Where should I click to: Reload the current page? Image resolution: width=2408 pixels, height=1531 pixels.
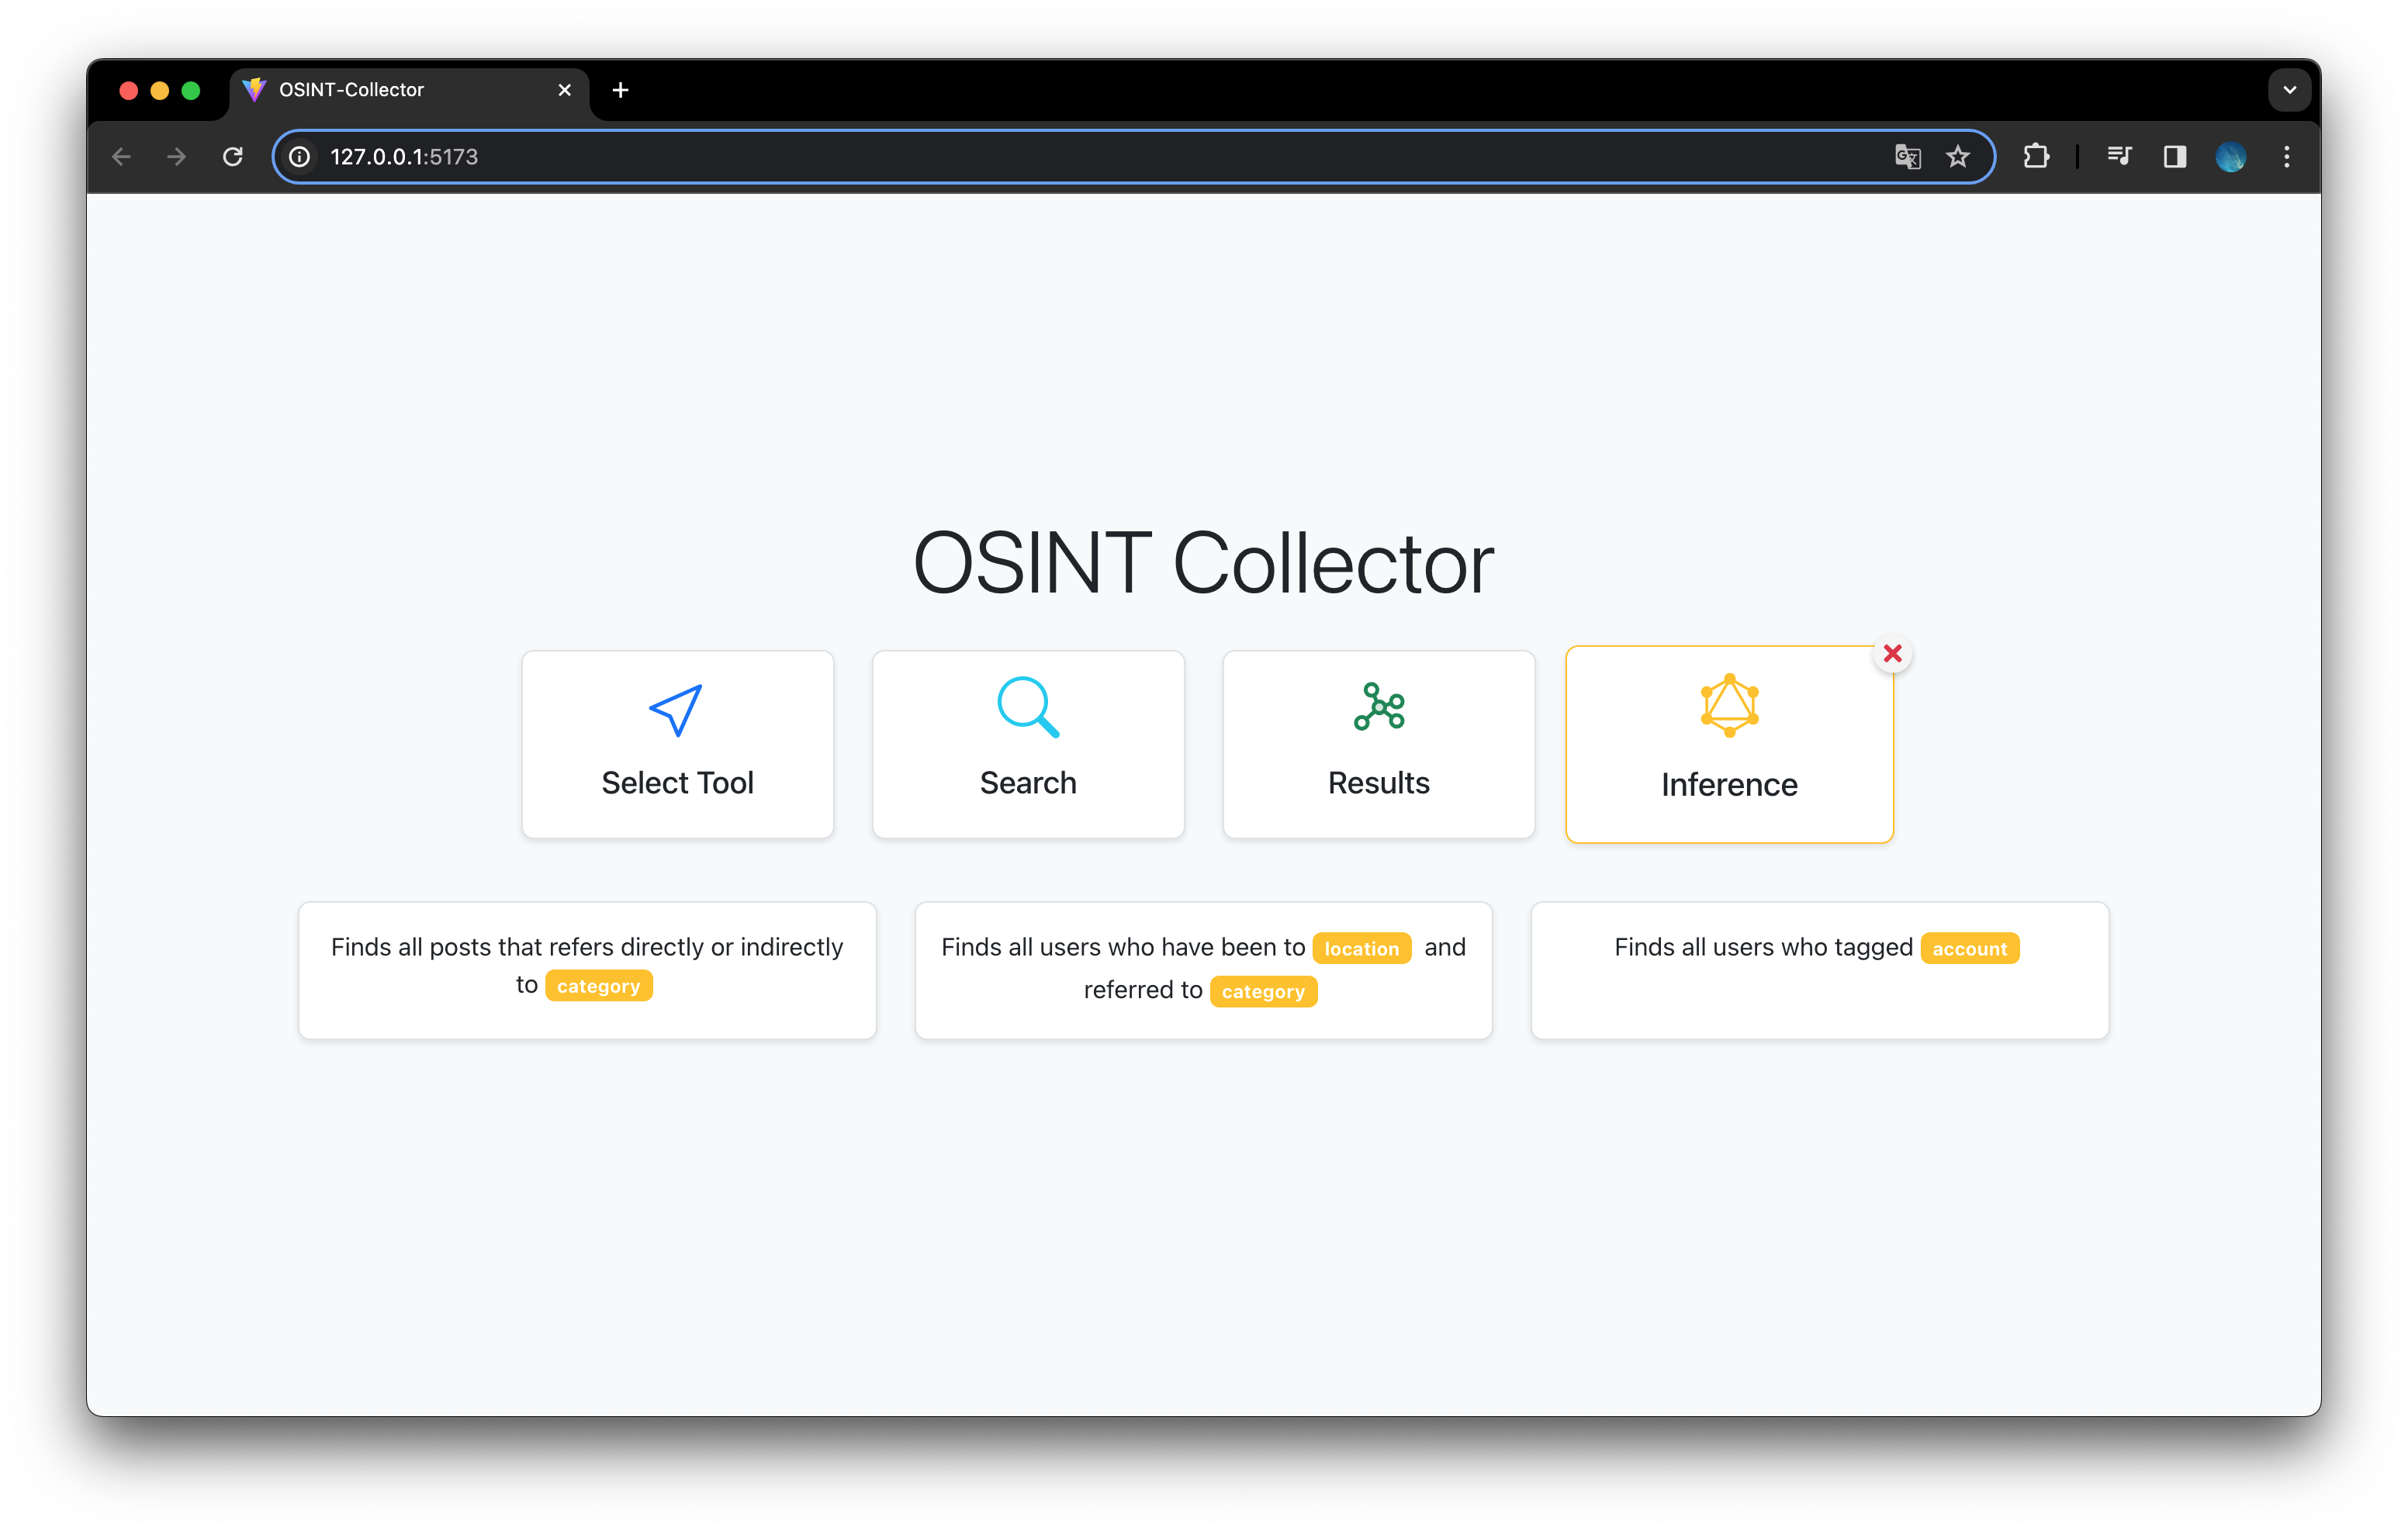(x=233, y=157)
